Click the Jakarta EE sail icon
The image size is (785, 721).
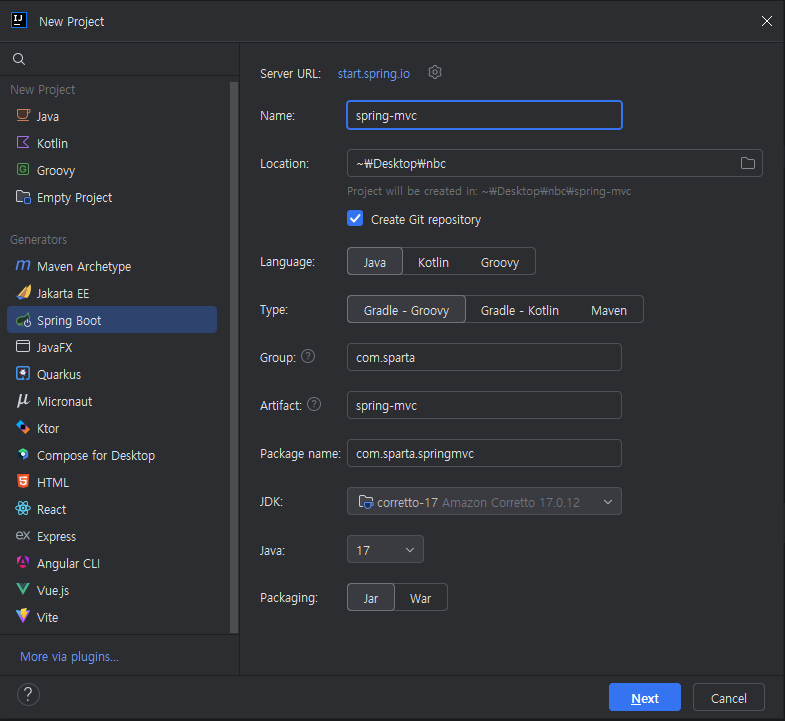coord(23,292)
